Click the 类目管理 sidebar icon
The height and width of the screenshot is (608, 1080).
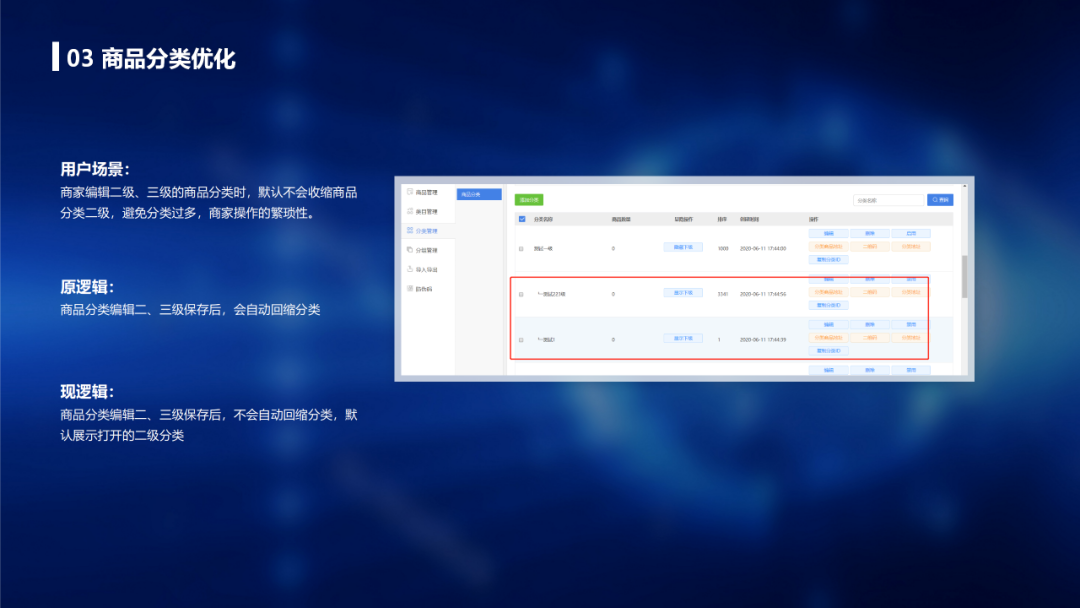click(x=410, y=211)
